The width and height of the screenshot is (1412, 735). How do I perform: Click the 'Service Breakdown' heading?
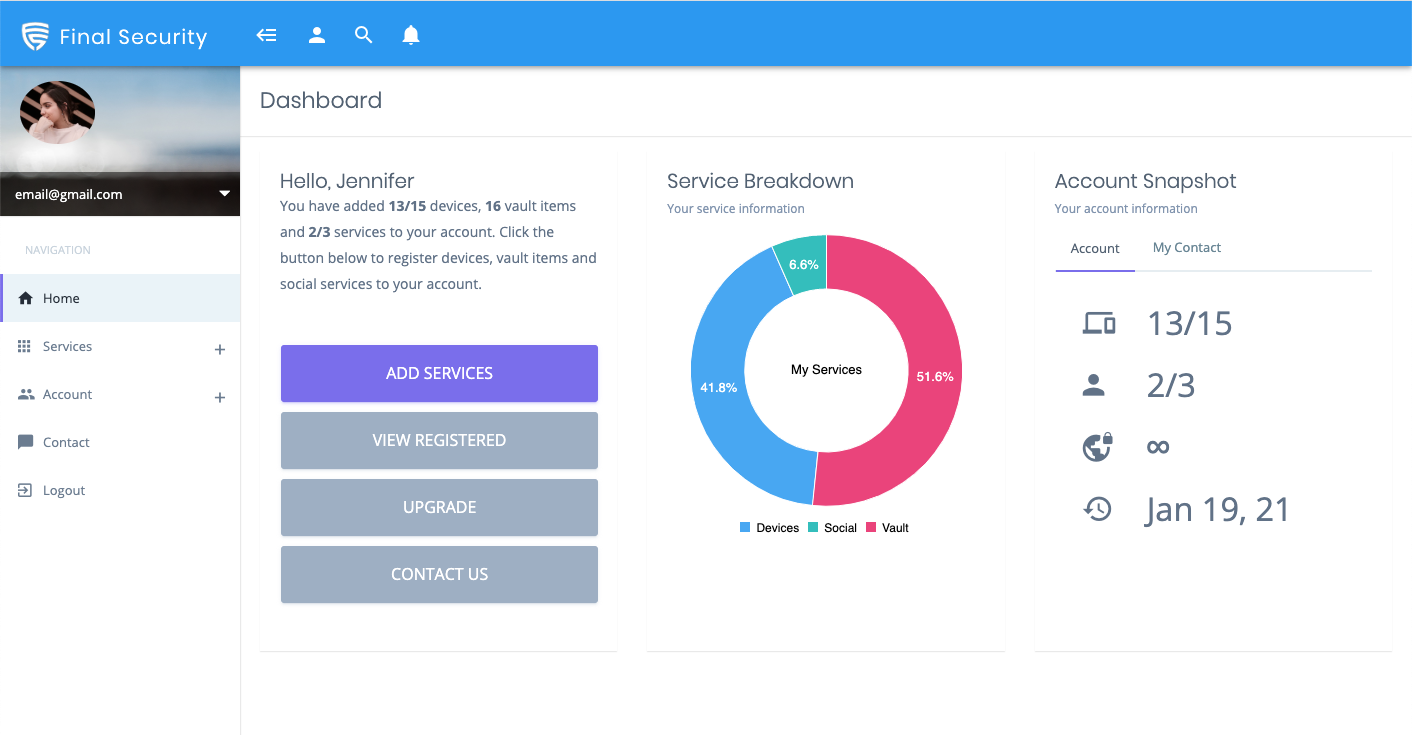coord(760,181)
